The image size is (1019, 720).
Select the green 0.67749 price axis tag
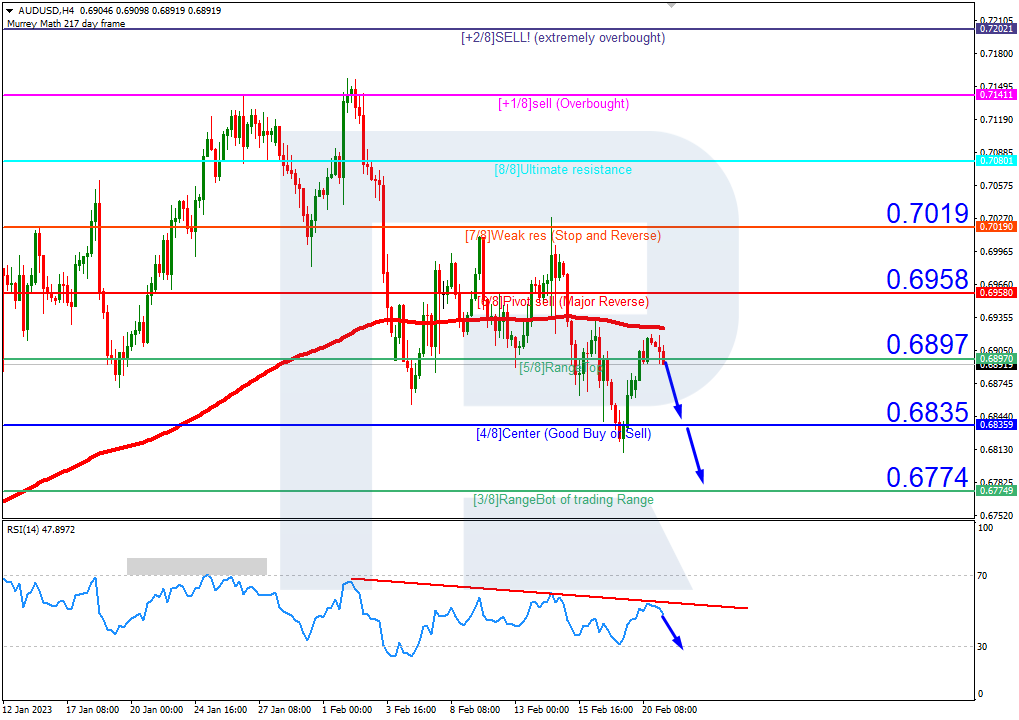pyautogui.click(x=996, y=491)
